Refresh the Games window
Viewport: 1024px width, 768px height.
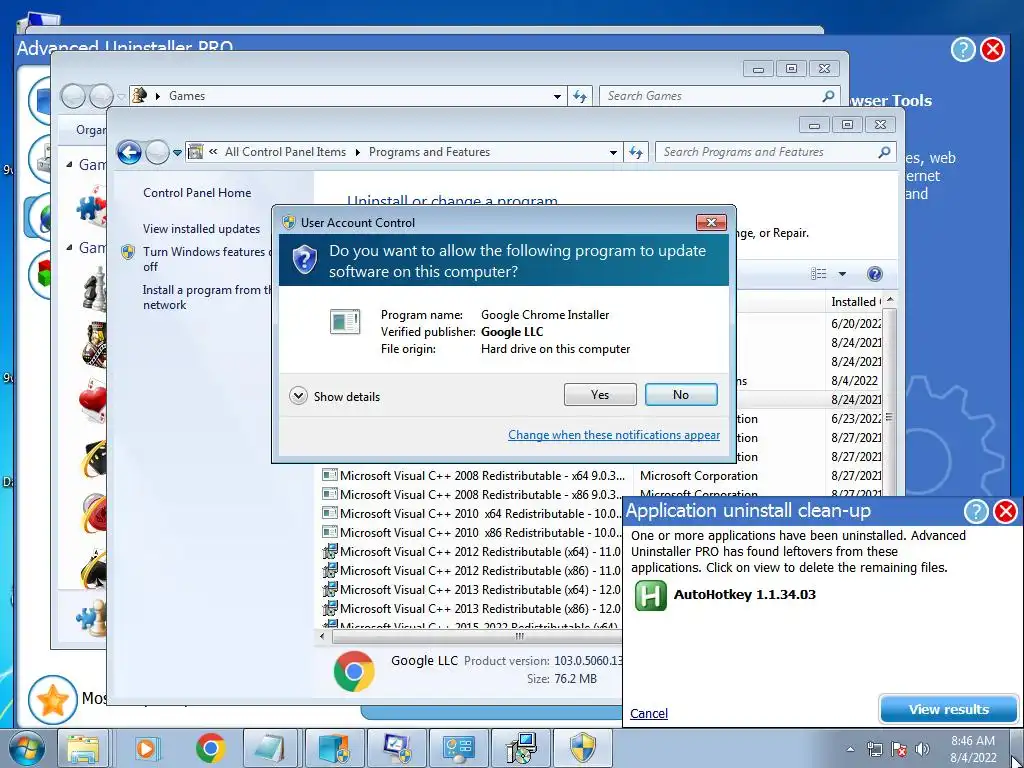coord(579,97)
